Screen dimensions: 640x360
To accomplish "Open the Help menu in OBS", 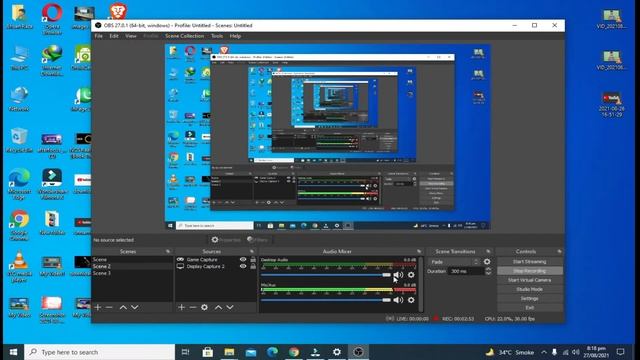I will (235, 36).
